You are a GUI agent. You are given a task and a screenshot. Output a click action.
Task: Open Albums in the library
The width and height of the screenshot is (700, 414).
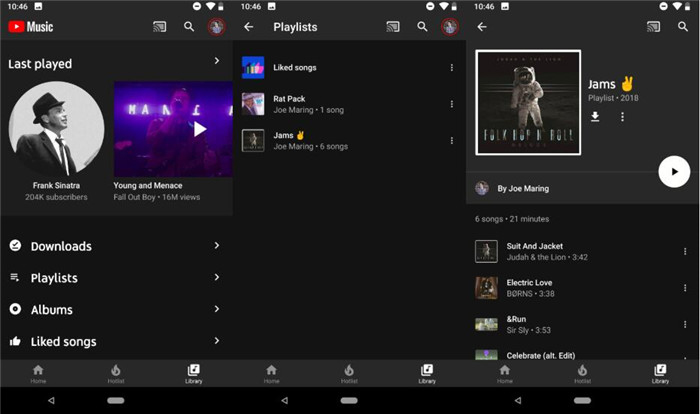[117, 309]
